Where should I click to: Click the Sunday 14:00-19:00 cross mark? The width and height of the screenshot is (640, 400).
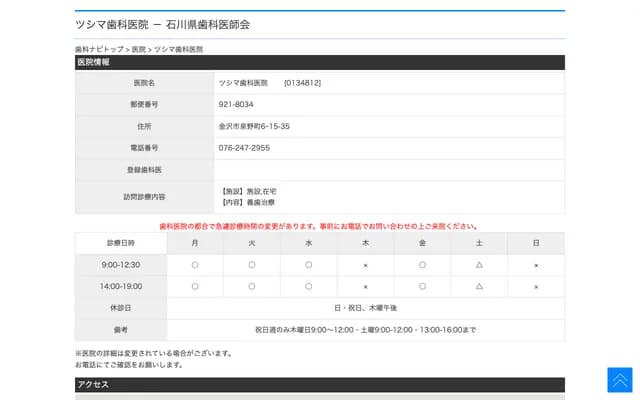point(536,286)
